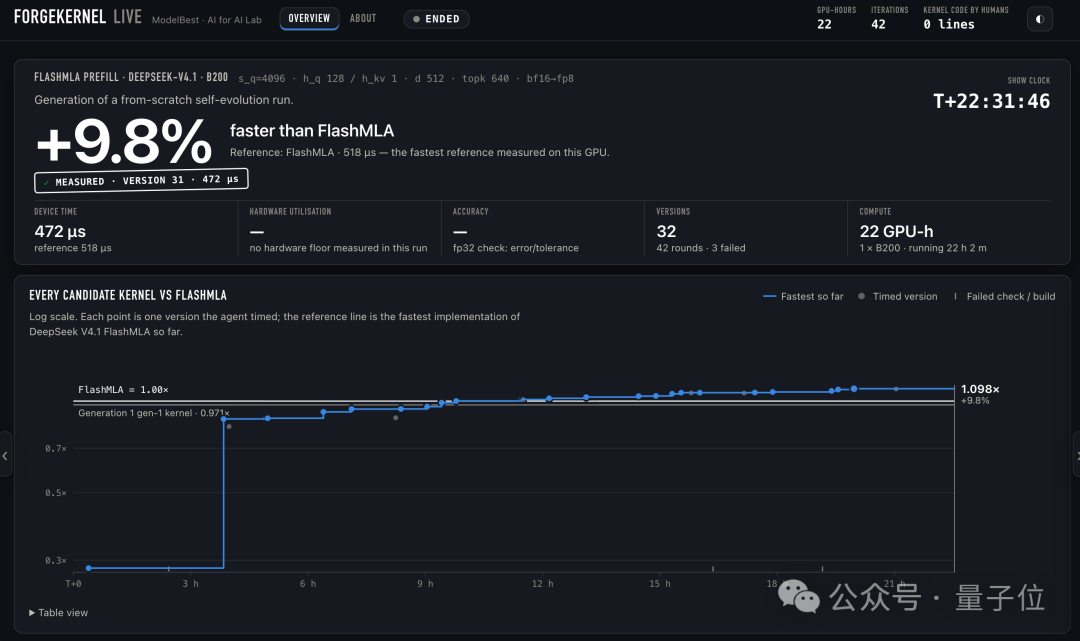
Task: Click the T+22:31:46 clock readout
Action: [x=991, y=101]
